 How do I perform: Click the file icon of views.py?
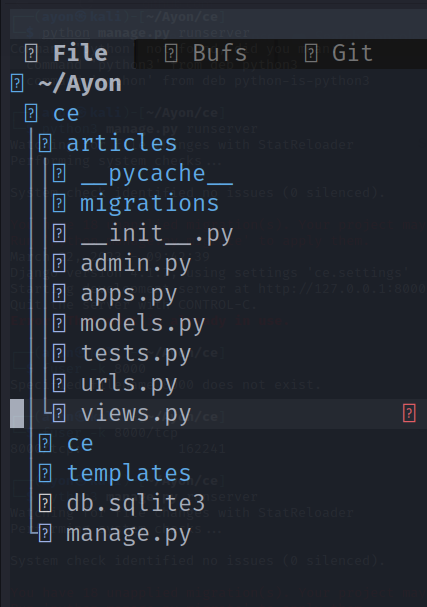(59, 413)
